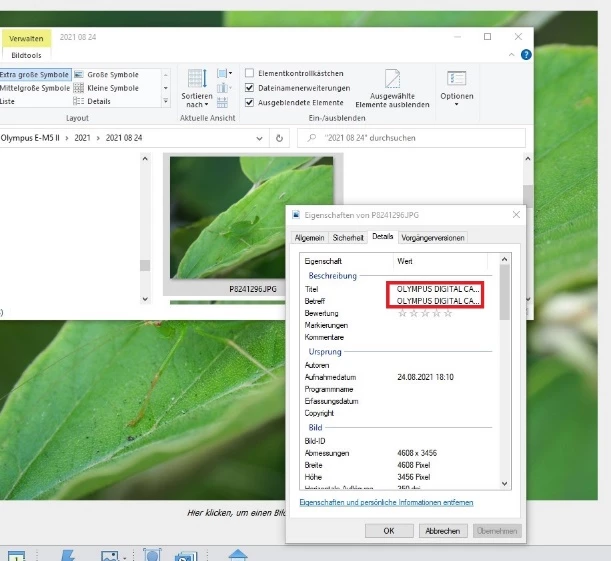Refresh the folder view
Image resolution: width=611 pixels, height=561 pixels.
tap(279, 138)
